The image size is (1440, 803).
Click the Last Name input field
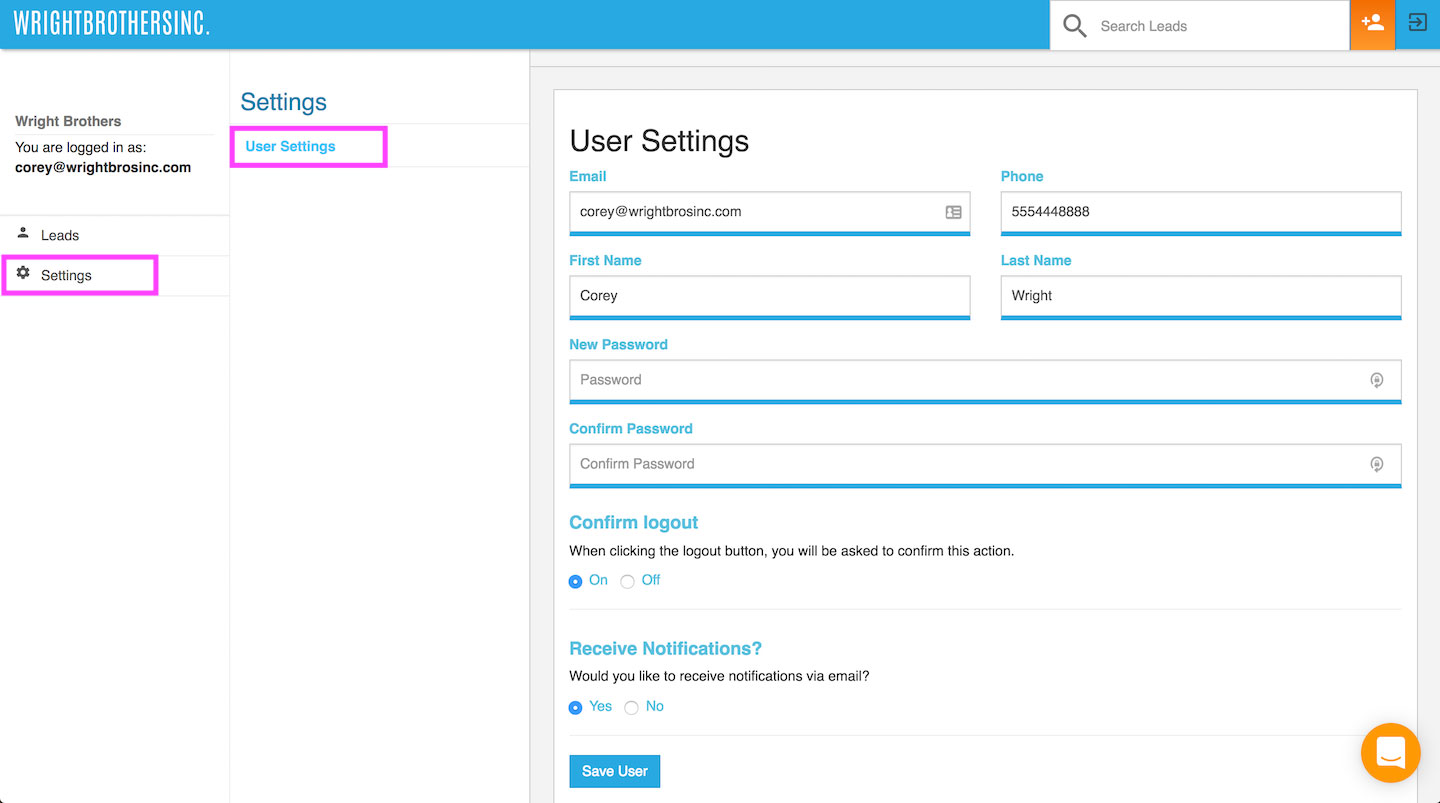pos(1201,296)
